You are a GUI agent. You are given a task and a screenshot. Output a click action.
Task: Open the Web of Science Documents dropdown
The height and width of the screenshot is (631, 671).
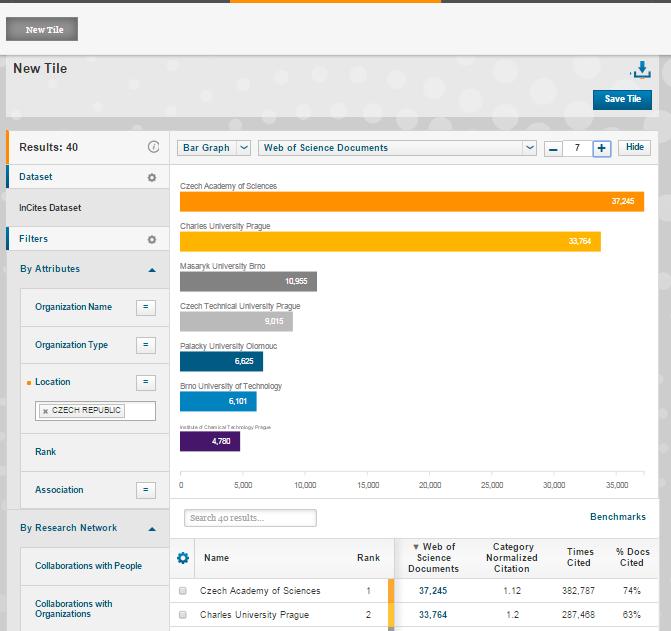pyautogui.click(x=397, y=148)
